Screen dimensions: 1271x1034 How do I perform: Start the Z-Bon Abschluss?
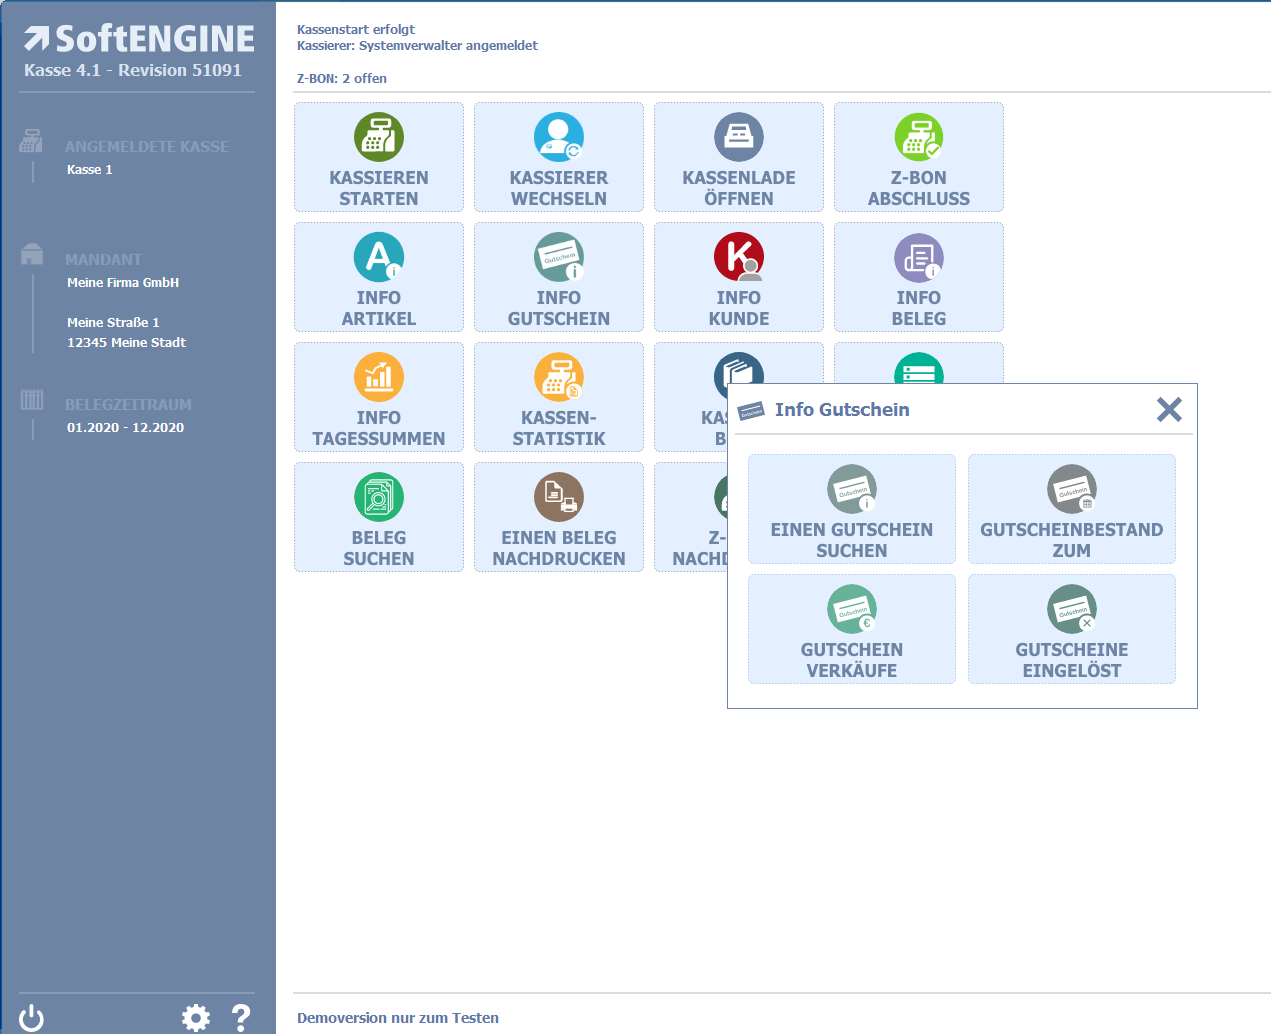[918, 158]
